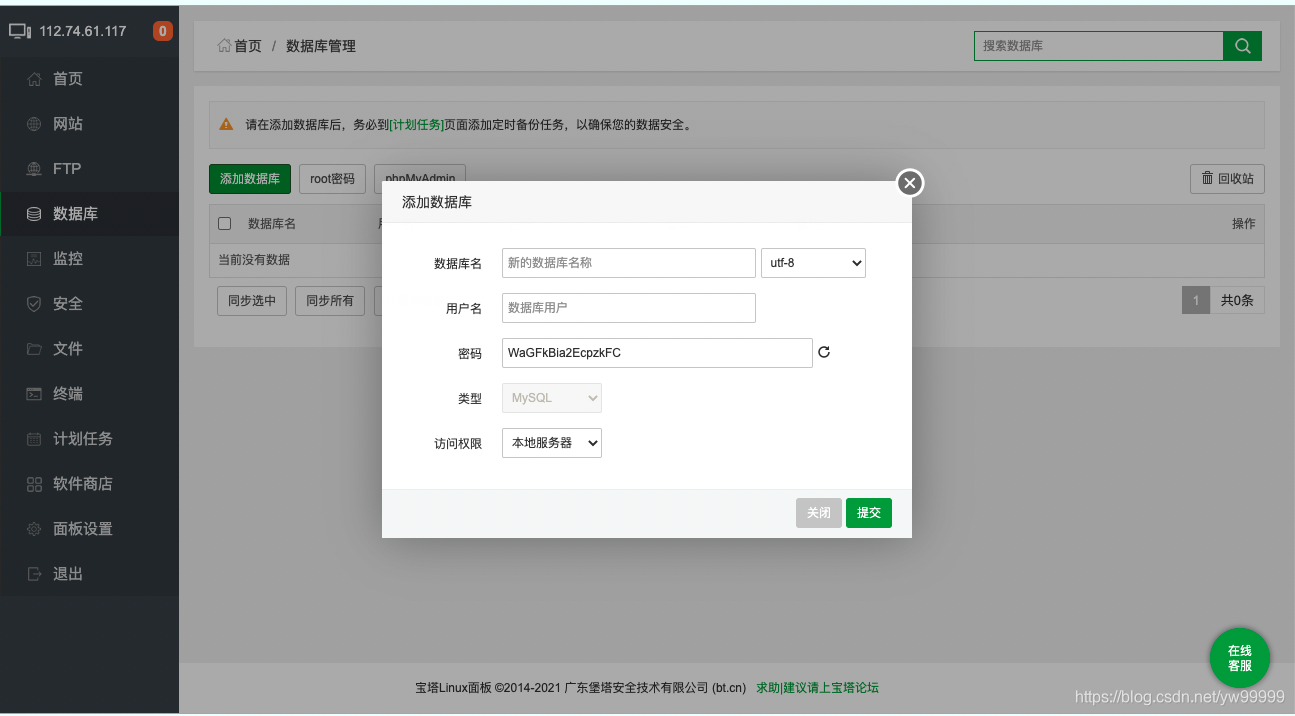1295x716 pixels.
Task: Click the 同步所有 button
Action: coord(330,301)
